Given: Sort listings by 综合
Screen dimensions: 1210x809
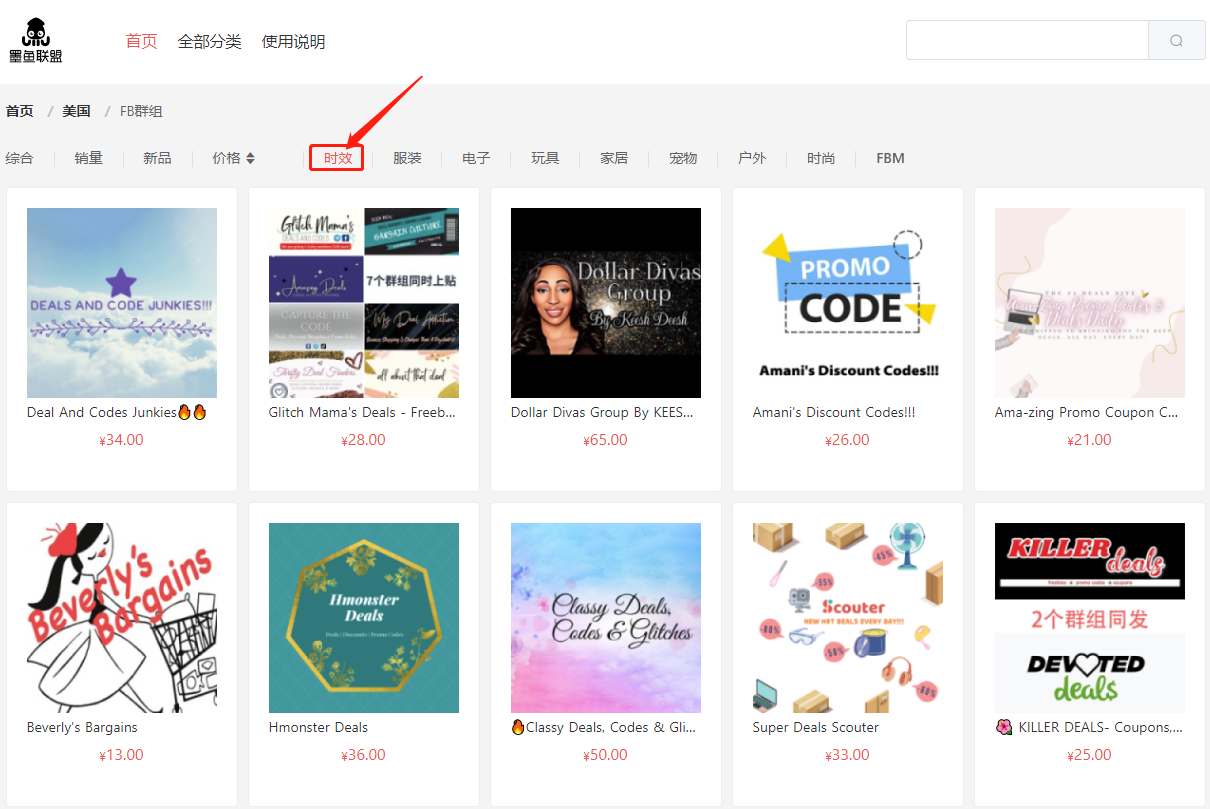Looking at the screenshot, I should 19,158.
